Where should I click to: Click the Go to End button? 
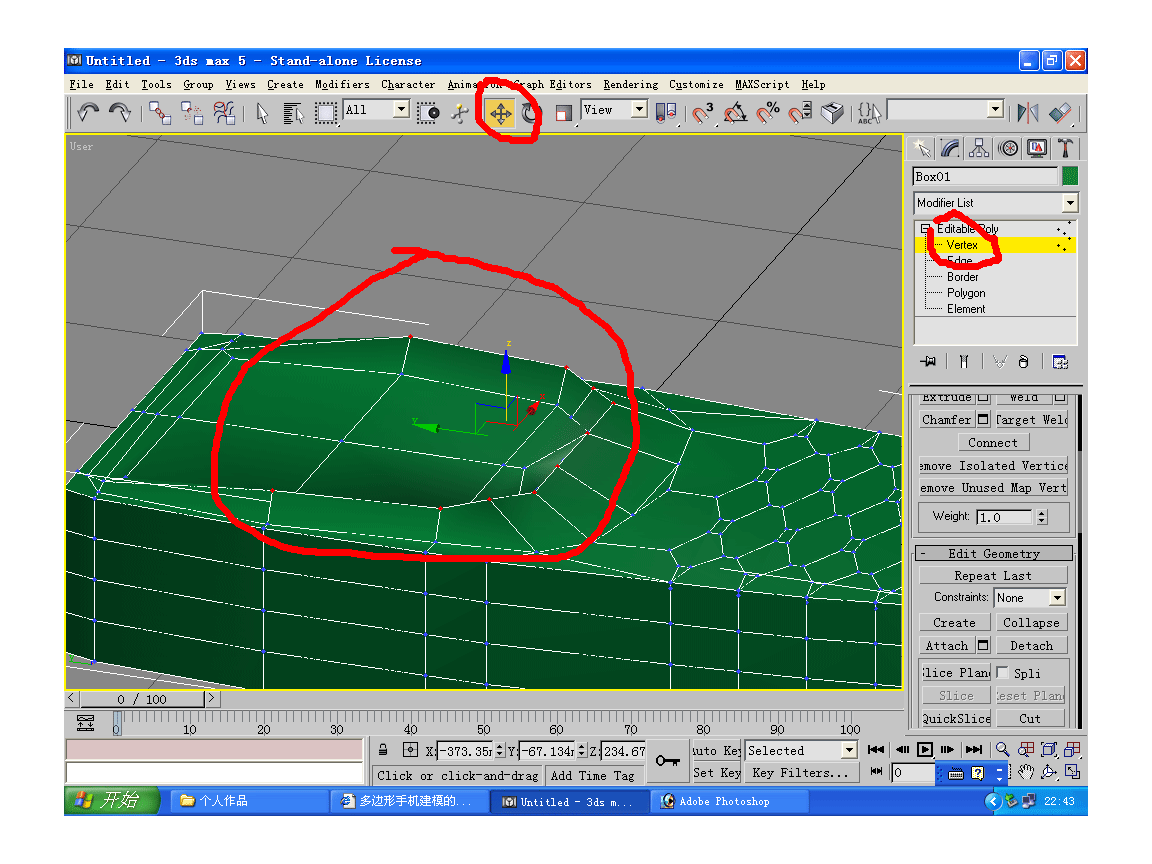974,749
